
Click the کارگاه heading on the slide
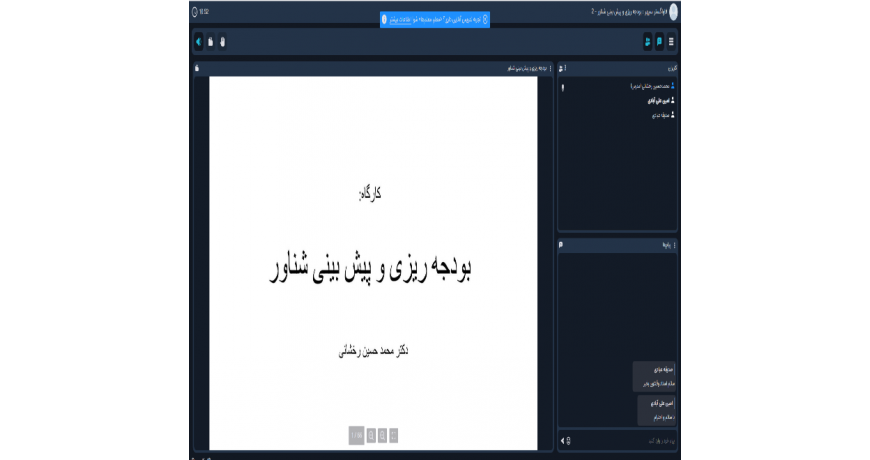point(370,194)
